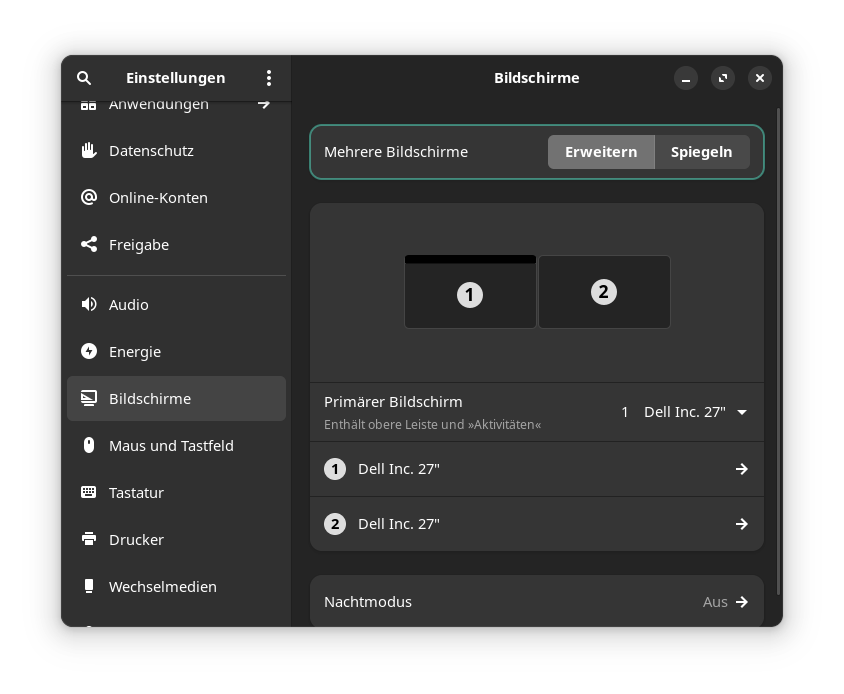Select monitor 1 in the arrangement preview
This screenshot has width=844, height=694.
tap(470, 292)
